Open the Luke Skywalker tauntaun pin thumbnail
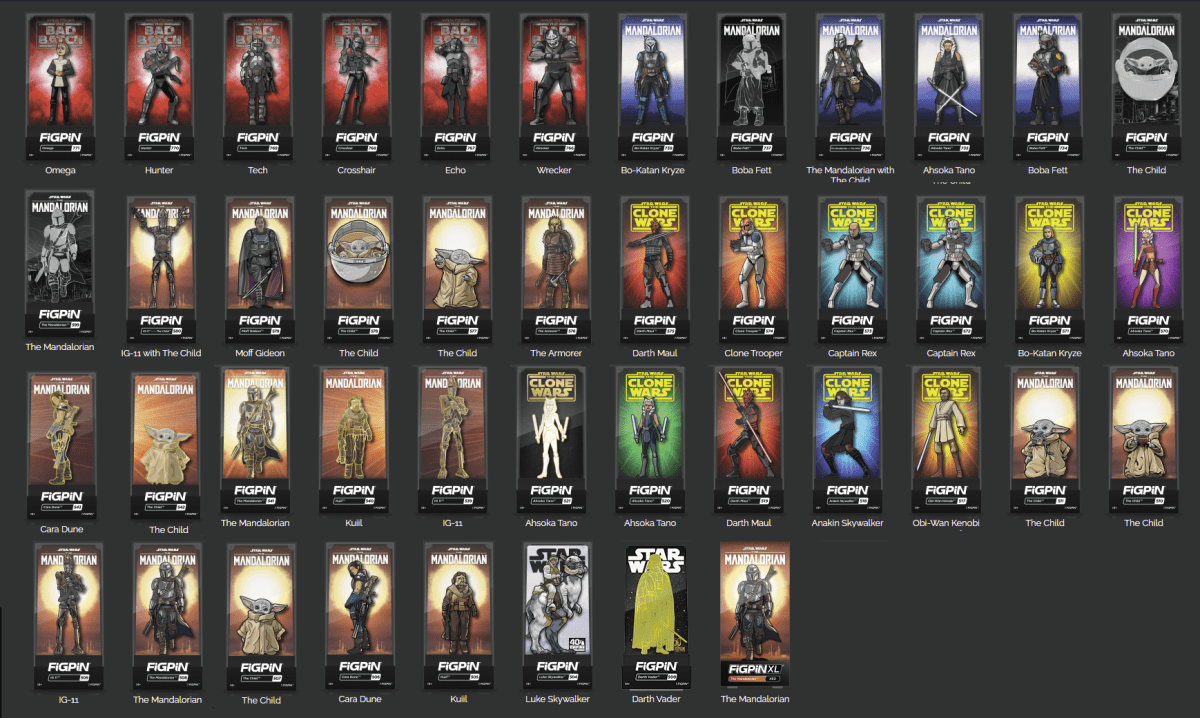 click(554, 612)
